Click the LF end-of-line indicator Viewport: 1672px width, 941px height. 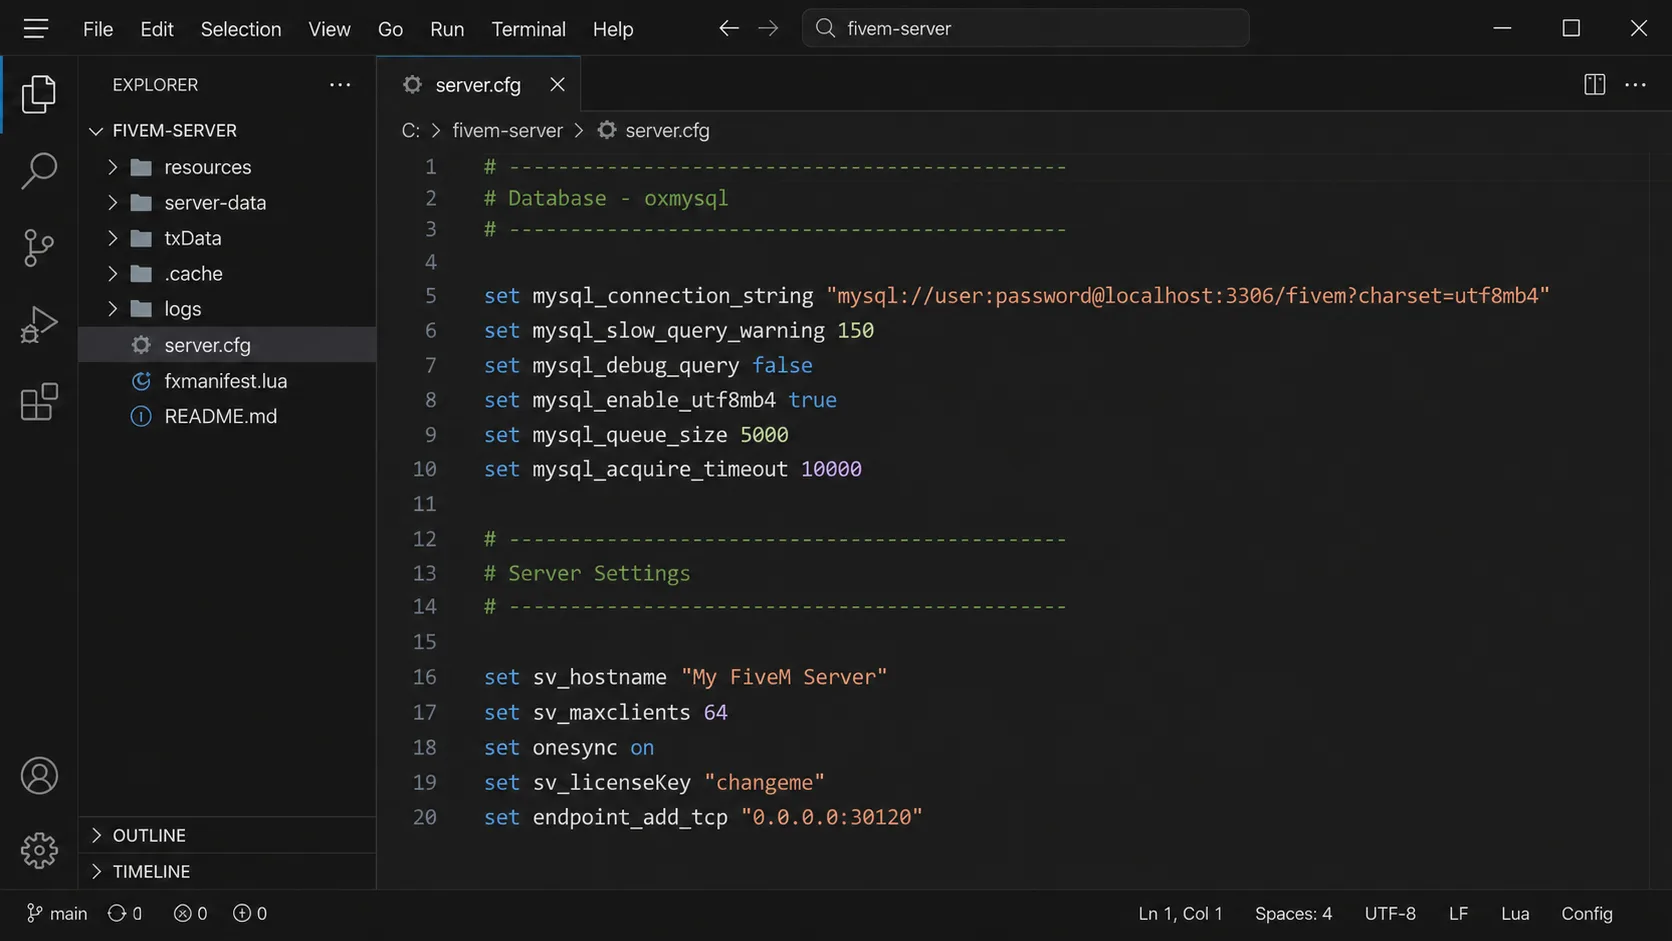pyautogui.click(x=1458, y=914)
